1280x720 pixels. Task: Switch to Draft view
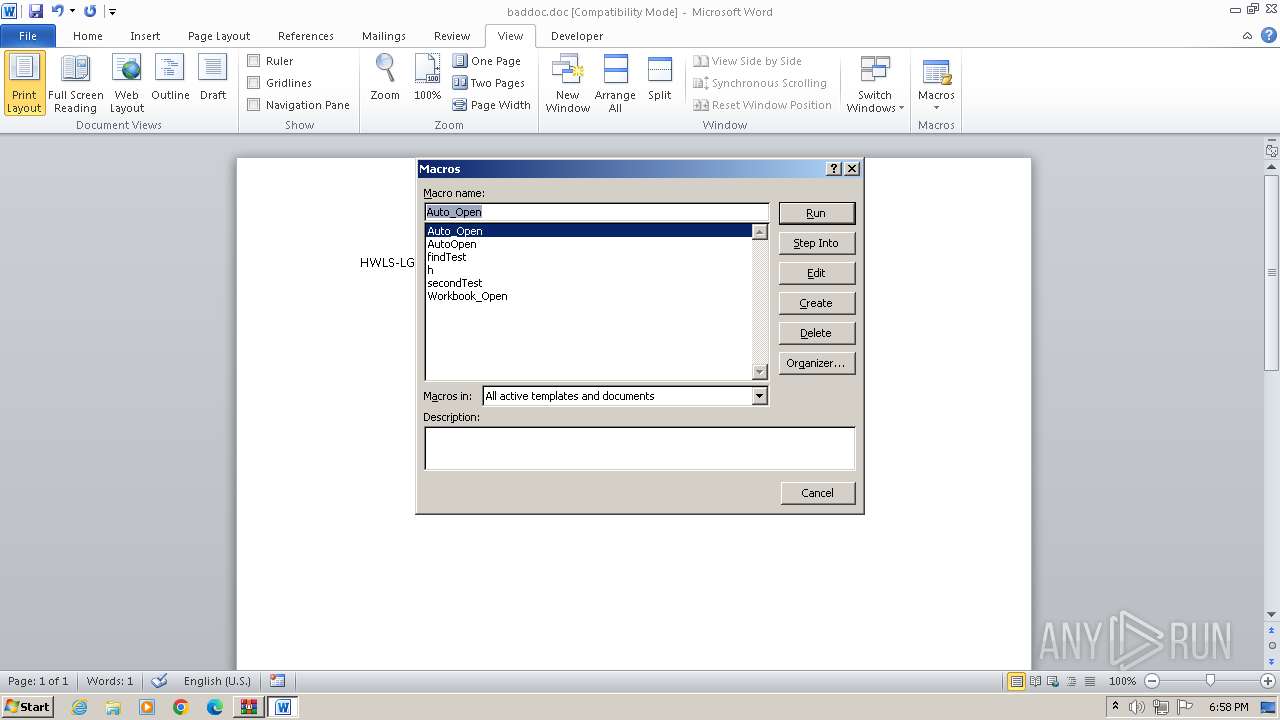click(213, 78)
